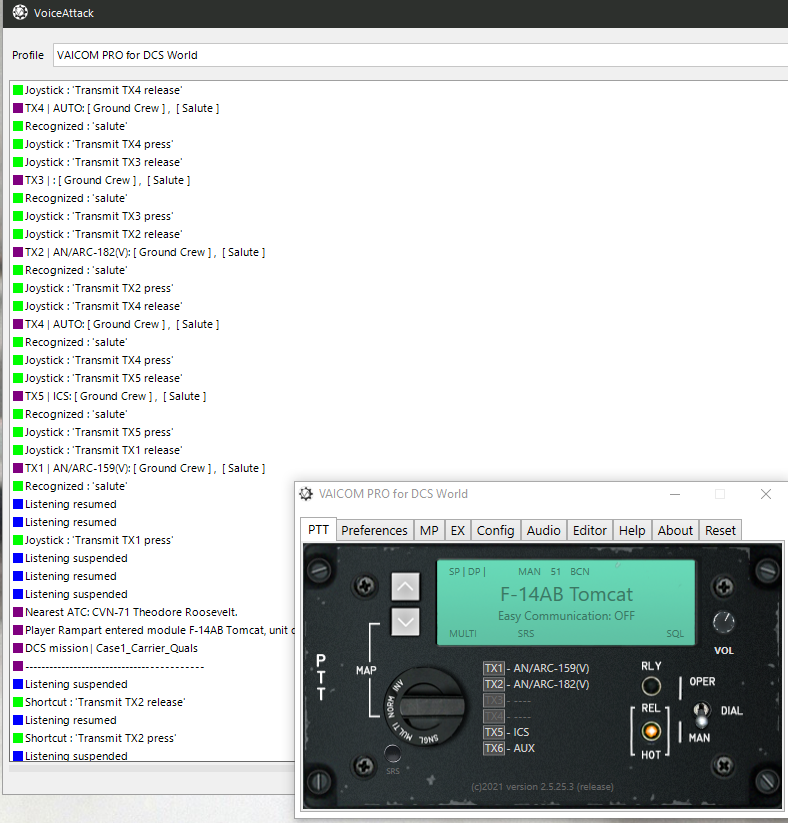This screenshot has height=823, width=788.
Task: Select log line 'Player Rampart entered module F-14AB Tomcat'
Action: tap(154, 630)
